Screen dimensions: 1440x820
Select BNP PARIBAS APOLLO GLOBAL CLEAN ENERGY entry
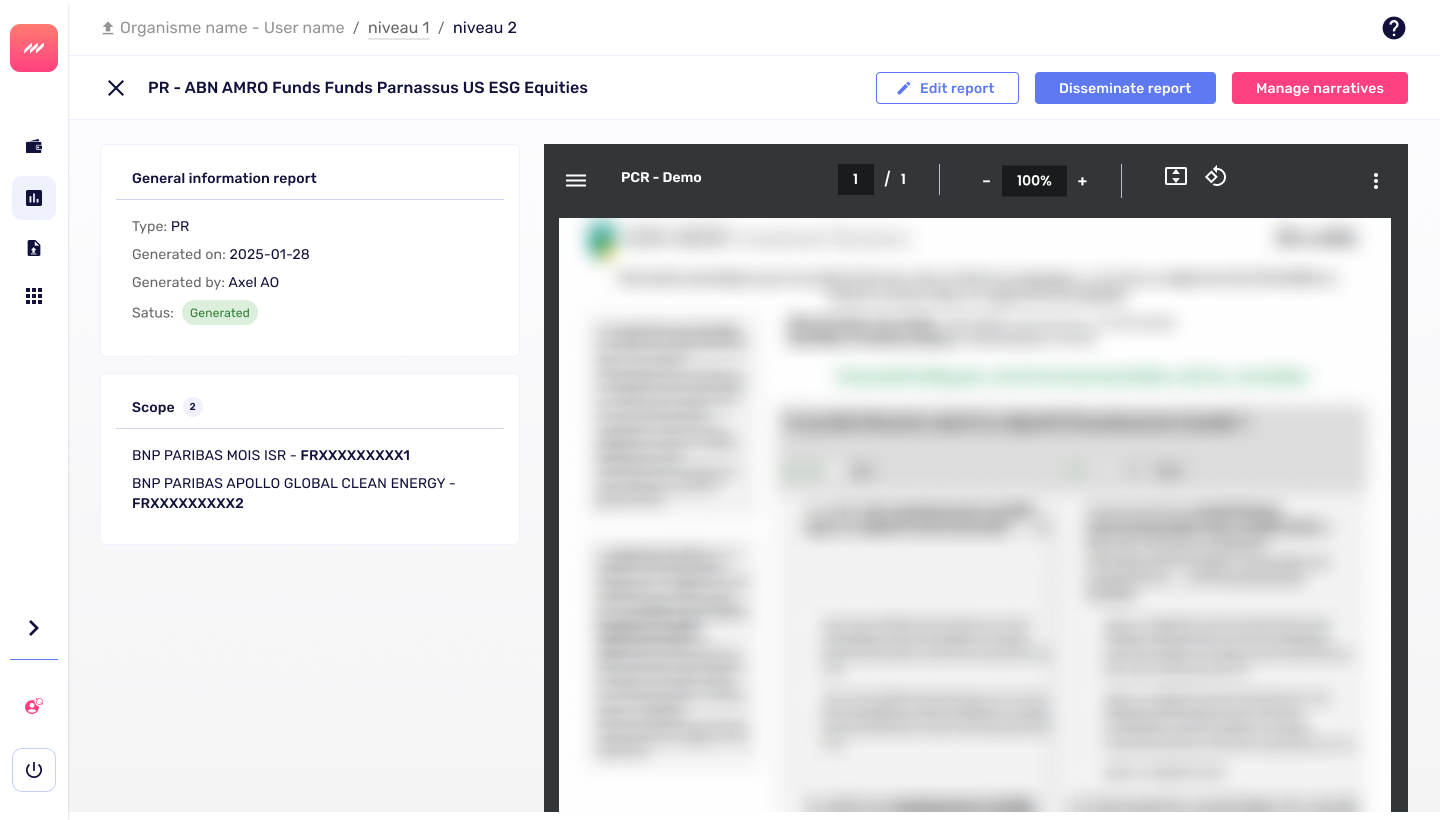[x=294, y=493]
